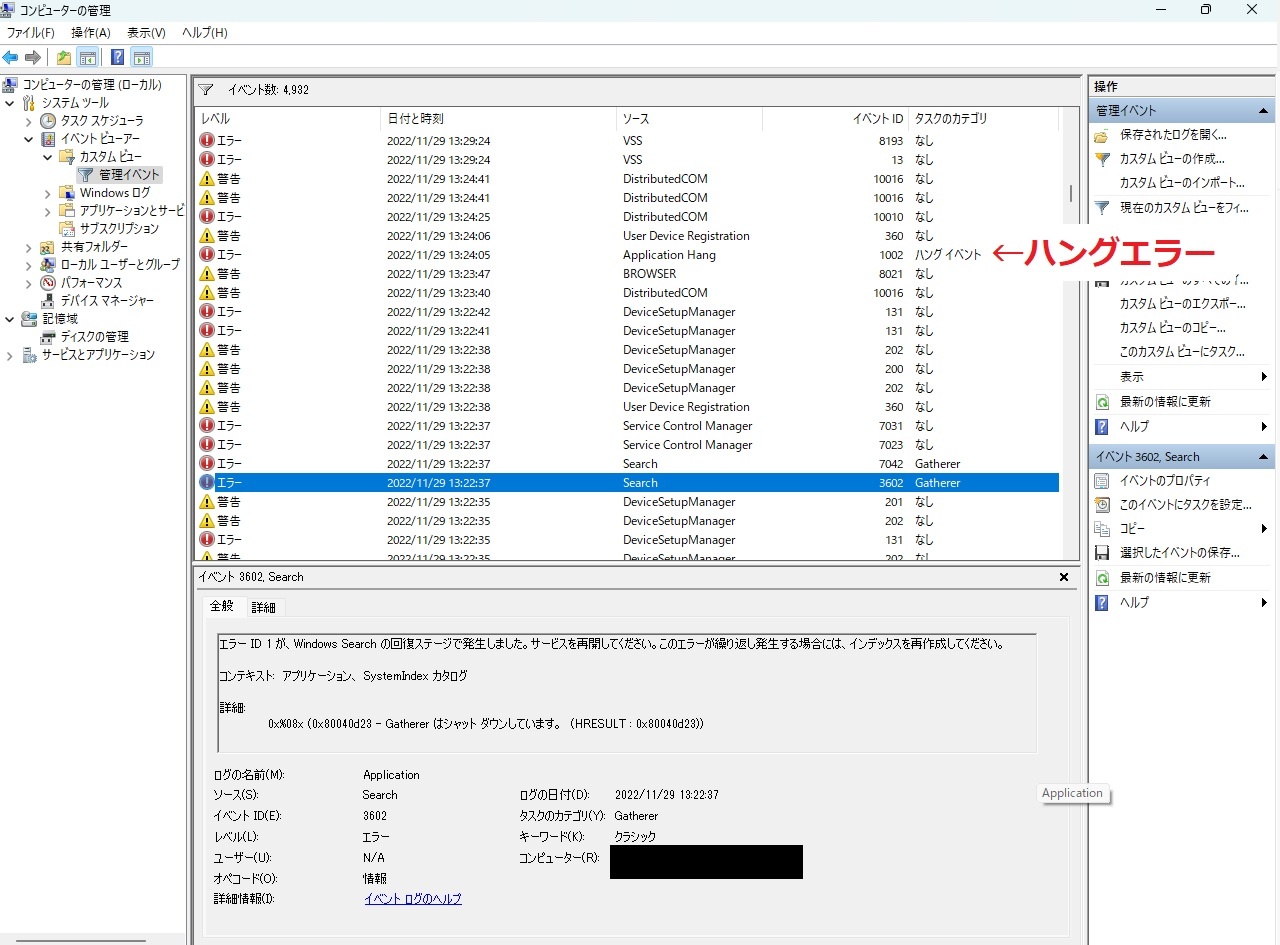Expand the サービスとアプリケーション node
This screenshot has height=945, width=1280.
[x=10, y=355]
